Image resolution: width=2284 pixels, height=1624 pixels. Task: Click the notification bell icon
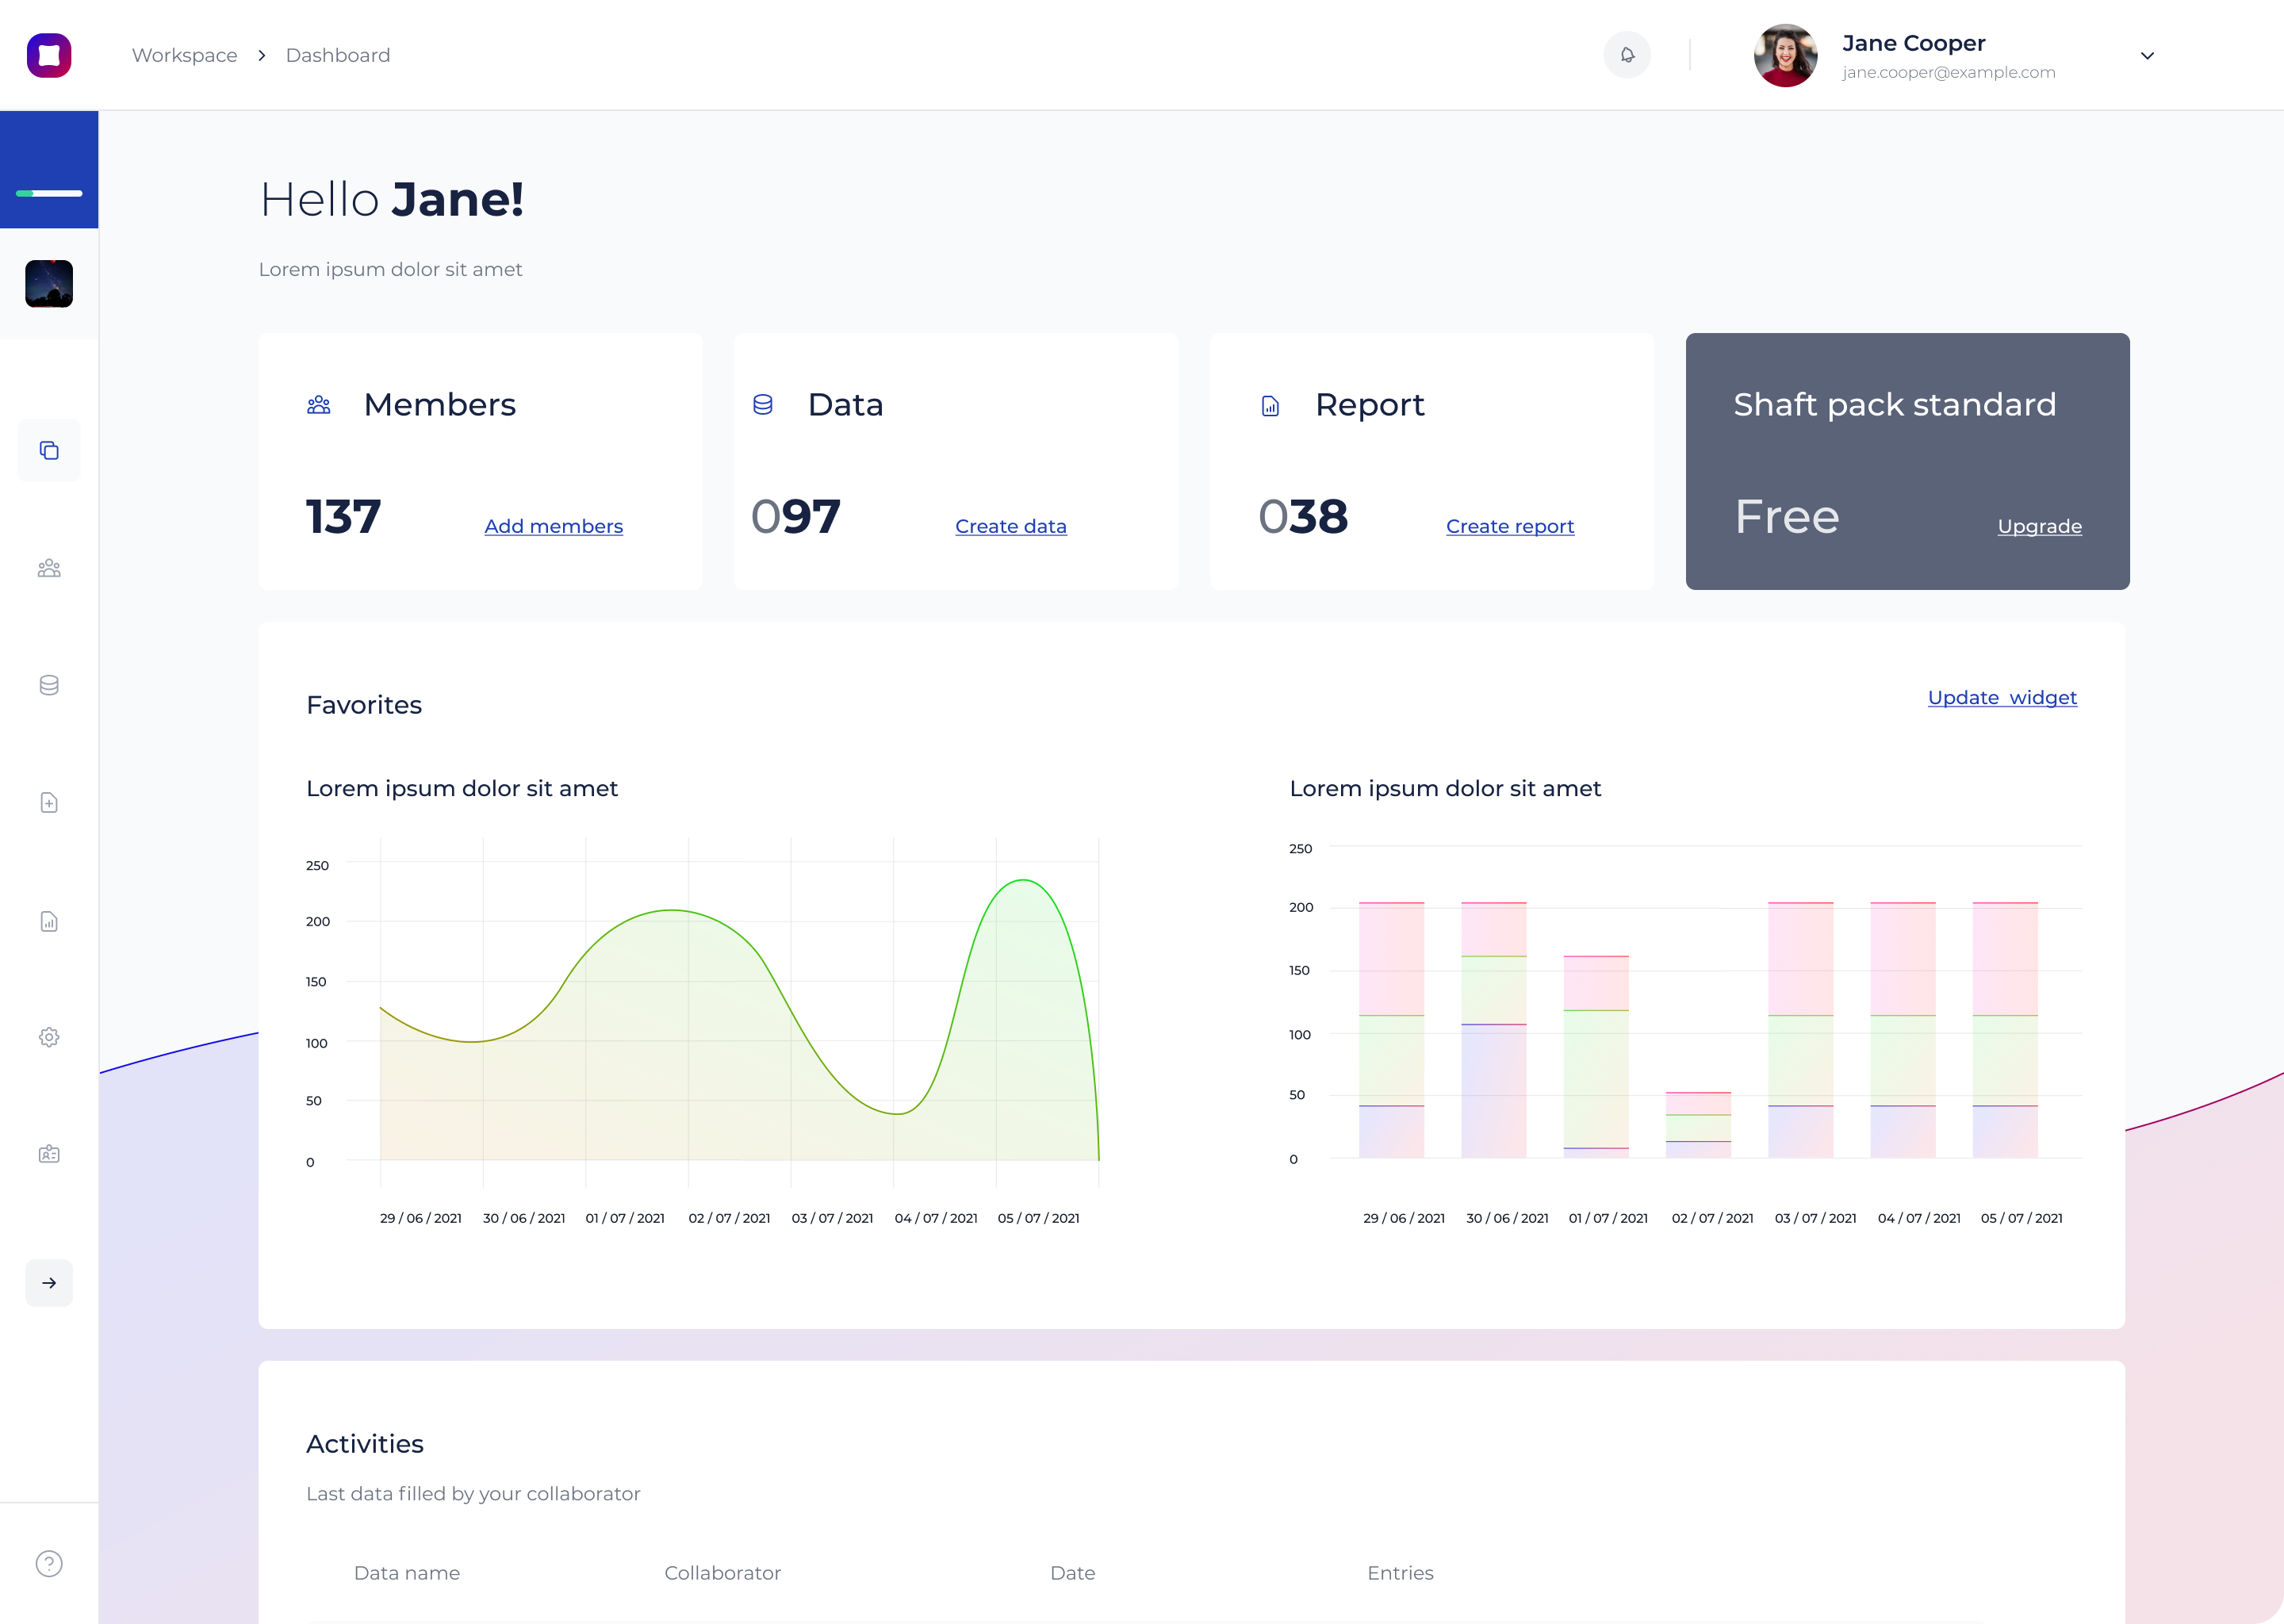coord(1627,55)
